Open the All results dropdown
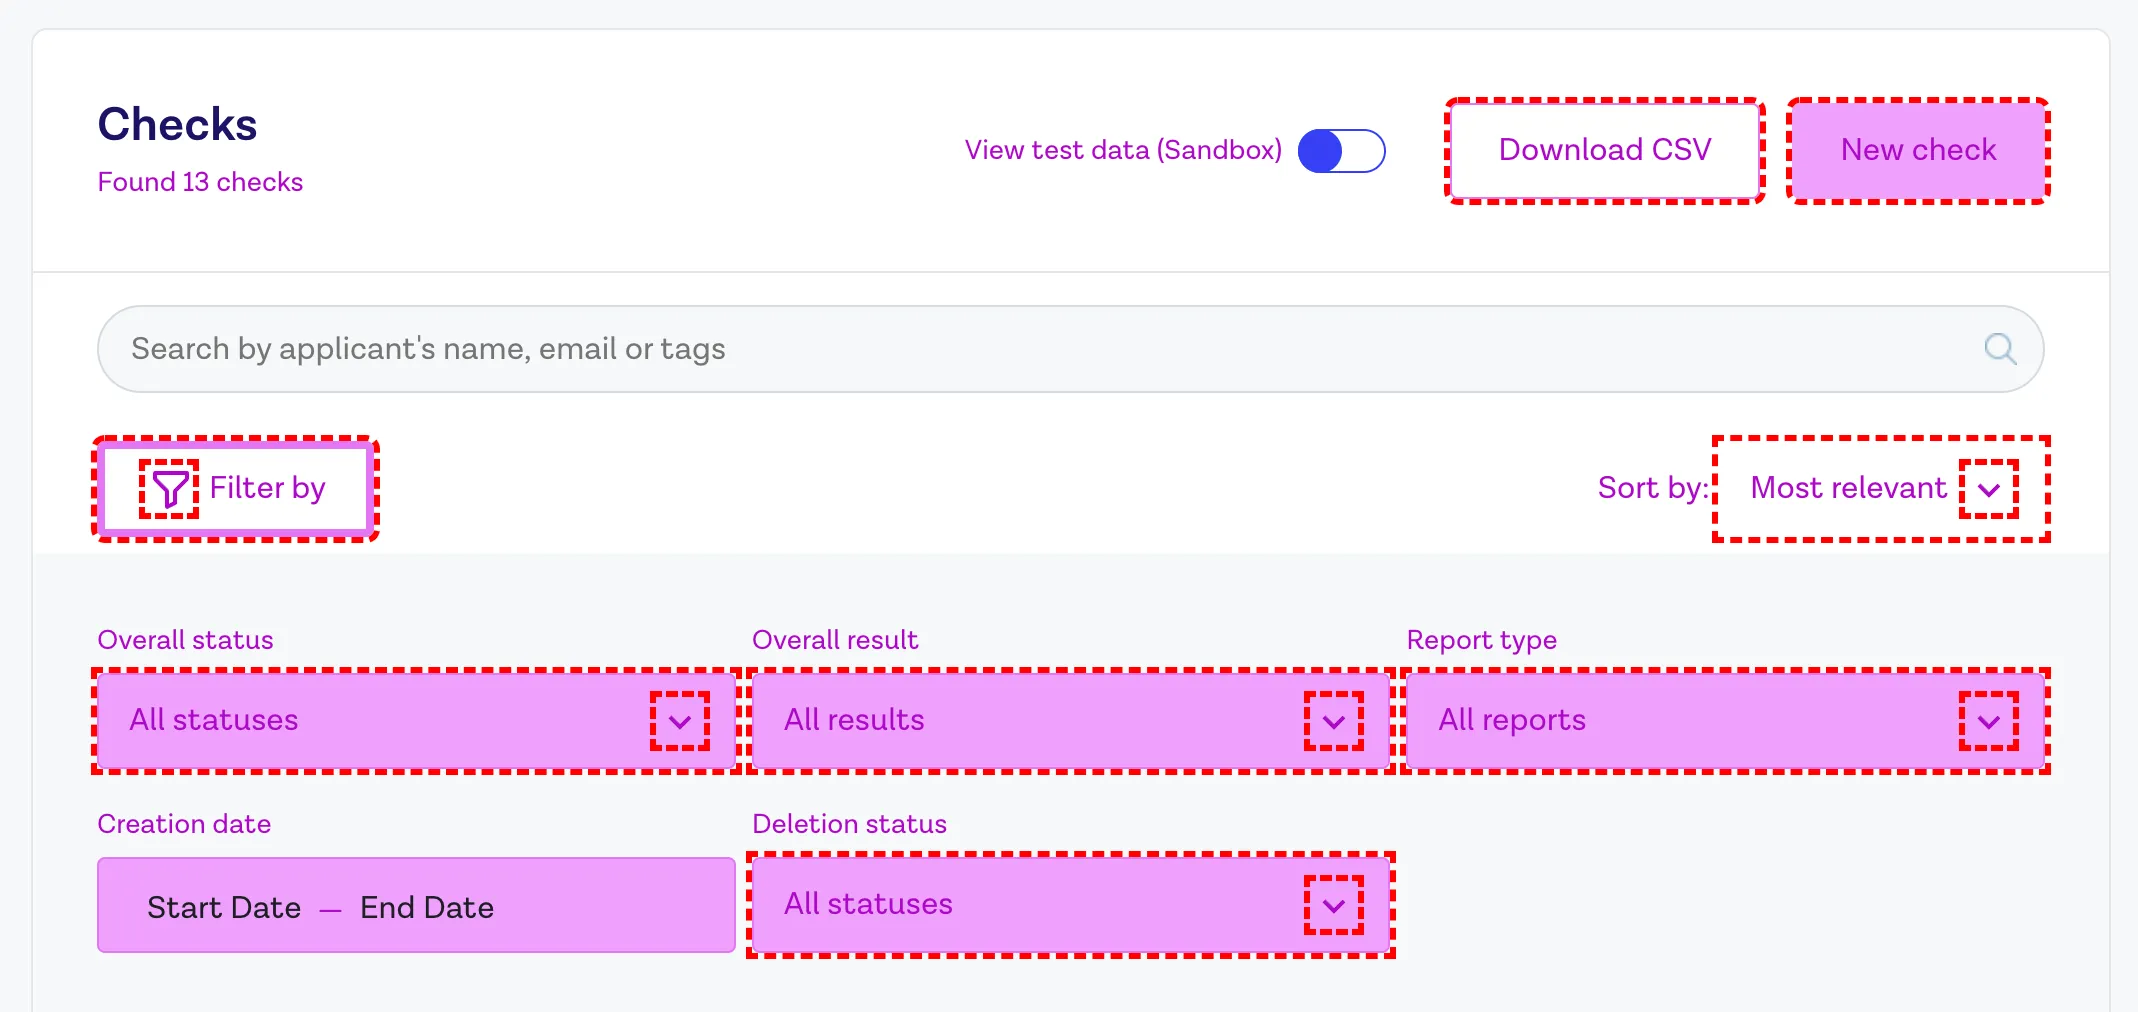The width and height of the screenshot is (2138, 1012). (1071, 721)
